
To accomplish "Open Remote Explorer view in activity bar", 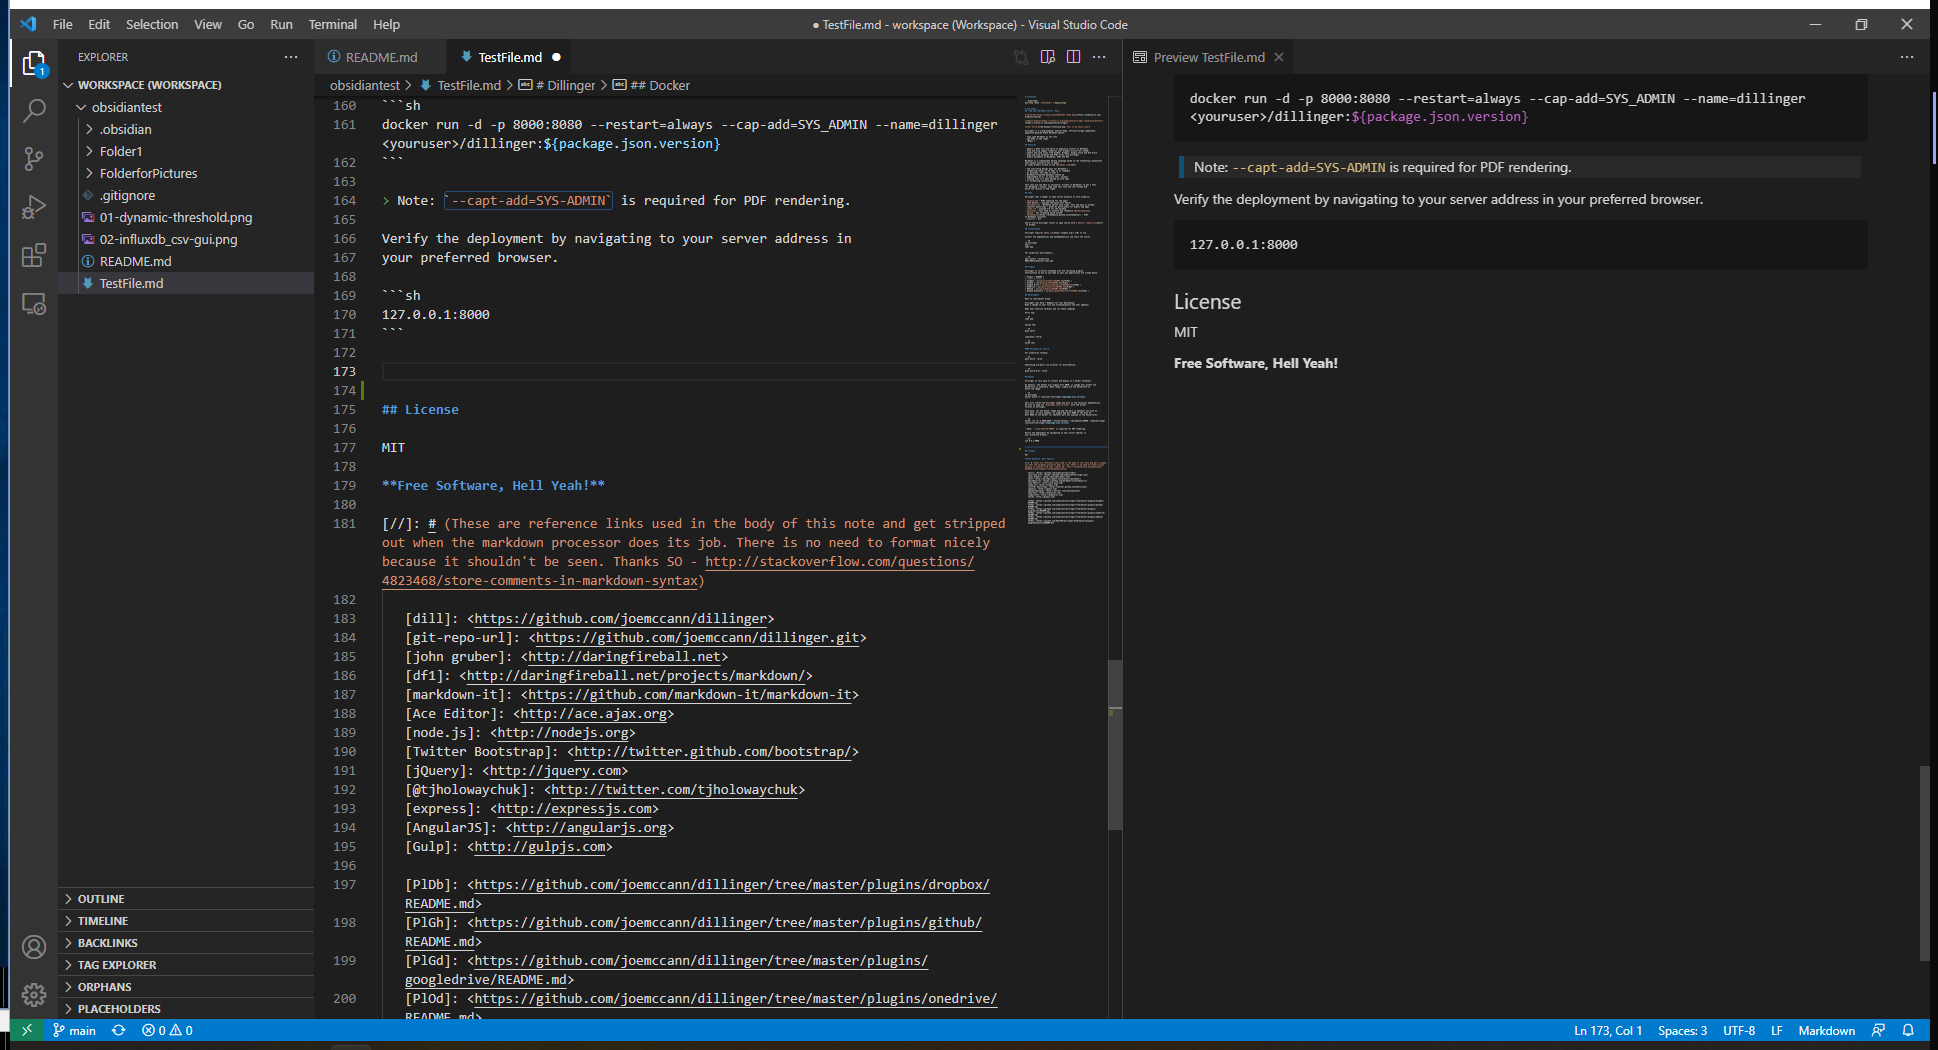I will pyautogui.click(x=34, y=304).
